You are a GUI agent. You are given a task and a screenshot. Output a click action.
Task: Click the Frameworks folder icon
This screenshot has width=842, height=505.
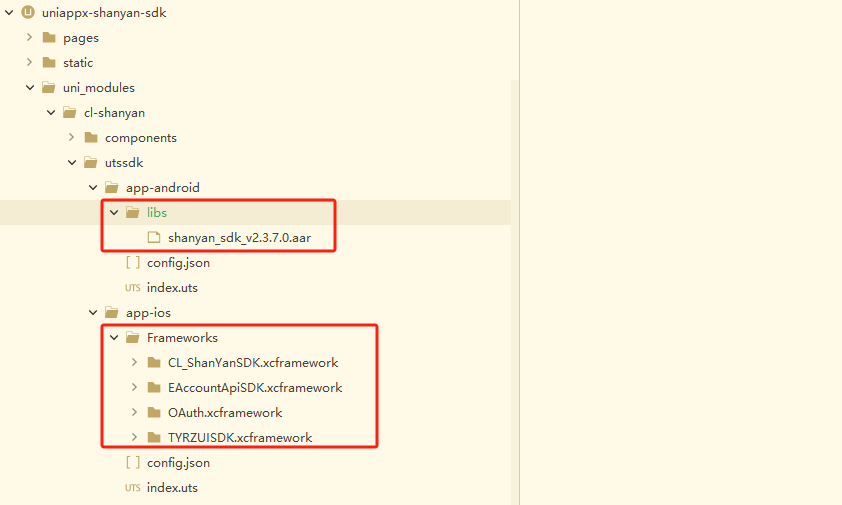[133, 337]
